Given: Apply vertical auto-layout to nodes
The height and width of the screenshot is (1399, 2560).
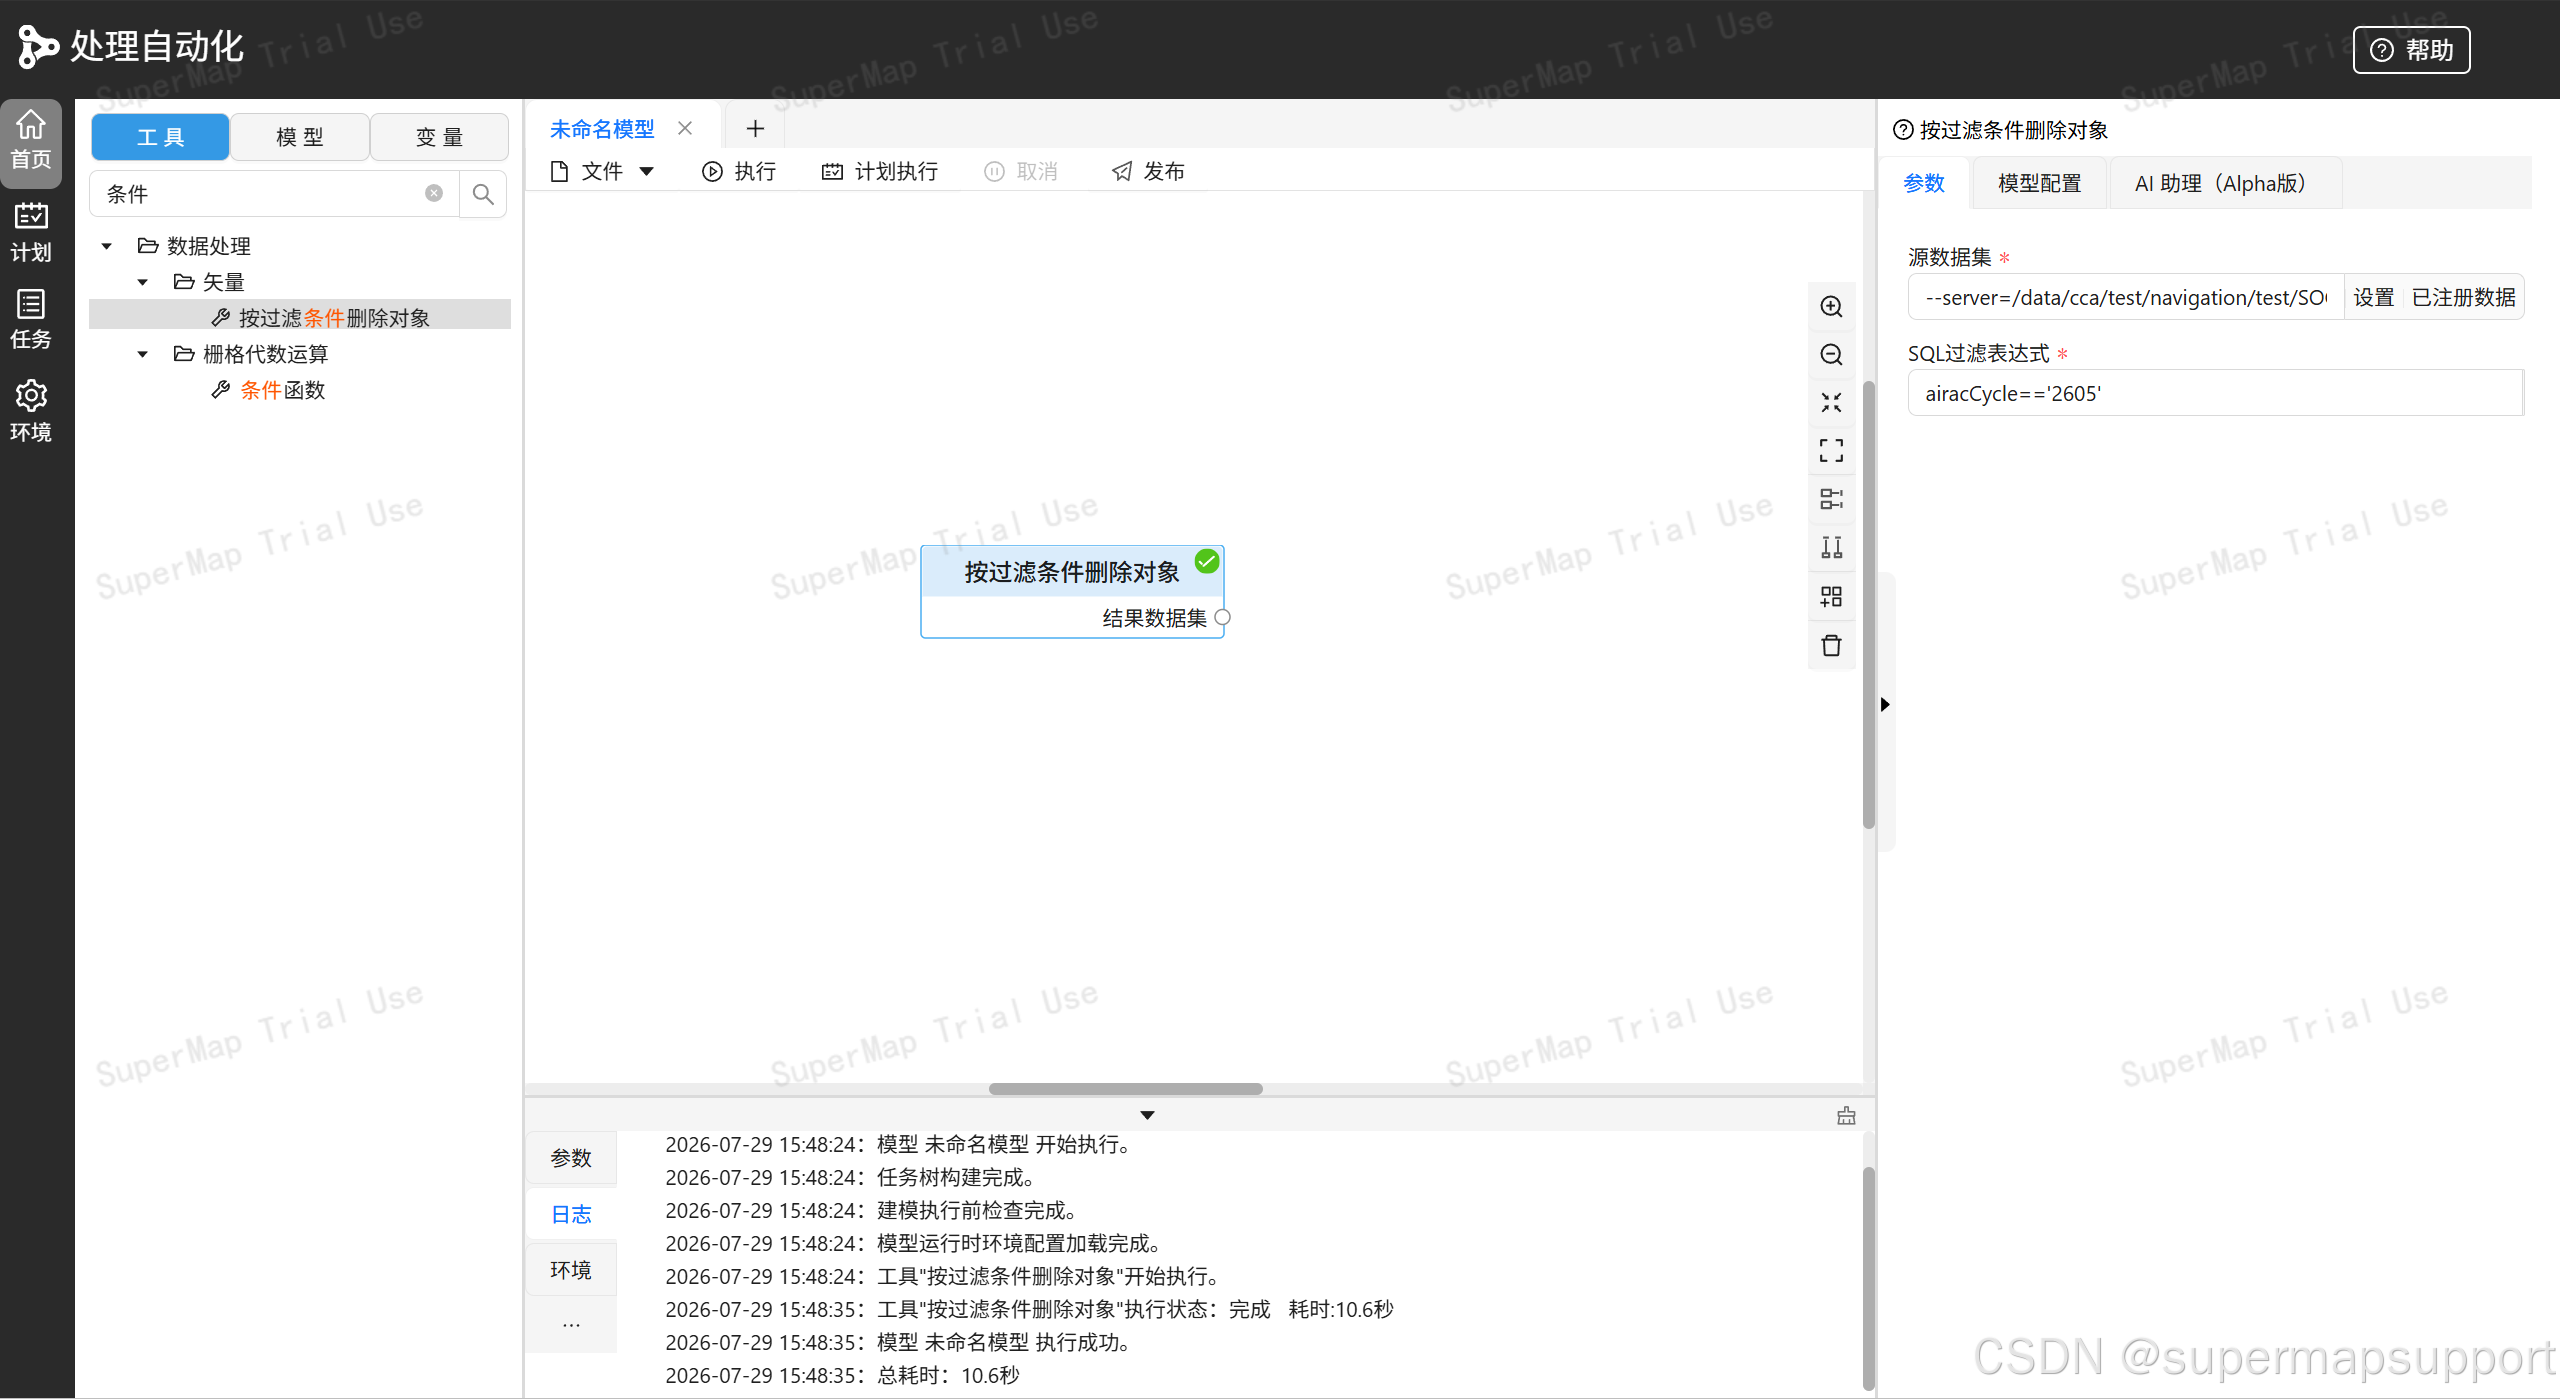Looking at the screenshot, I should coord(1831,547).
